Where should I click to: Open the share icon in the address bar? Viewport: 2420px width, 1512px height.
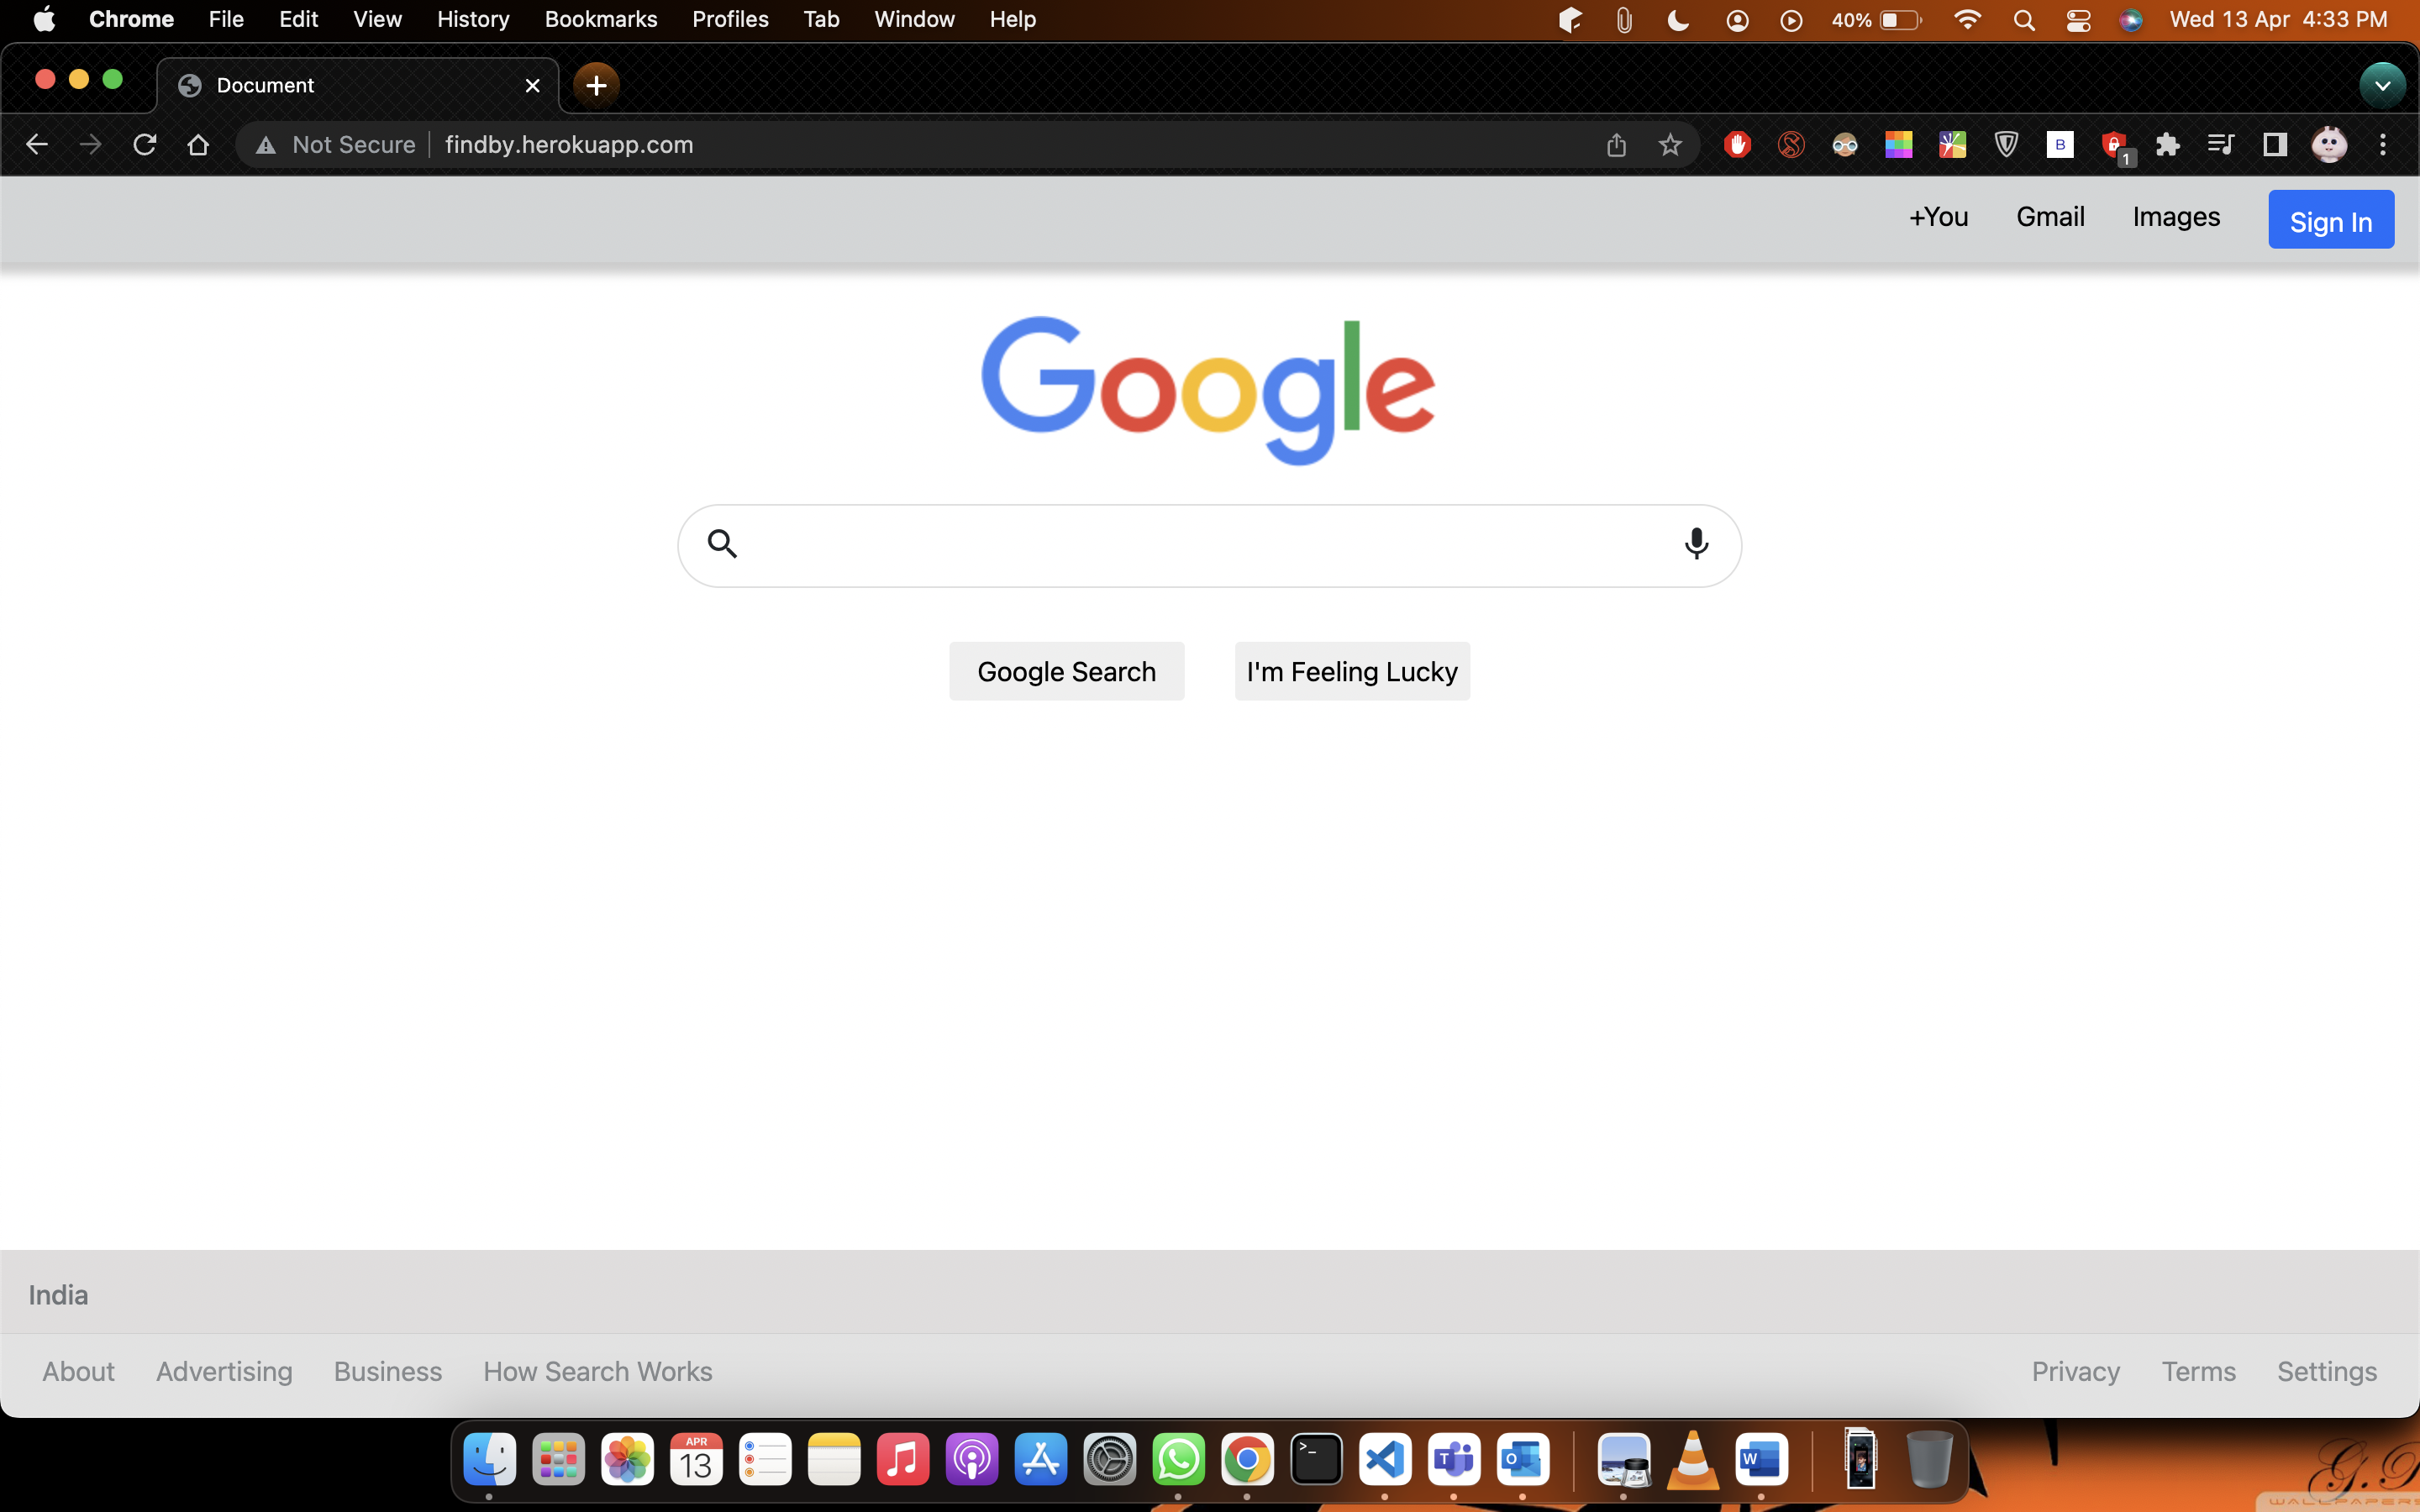[x=1616, y=145]
